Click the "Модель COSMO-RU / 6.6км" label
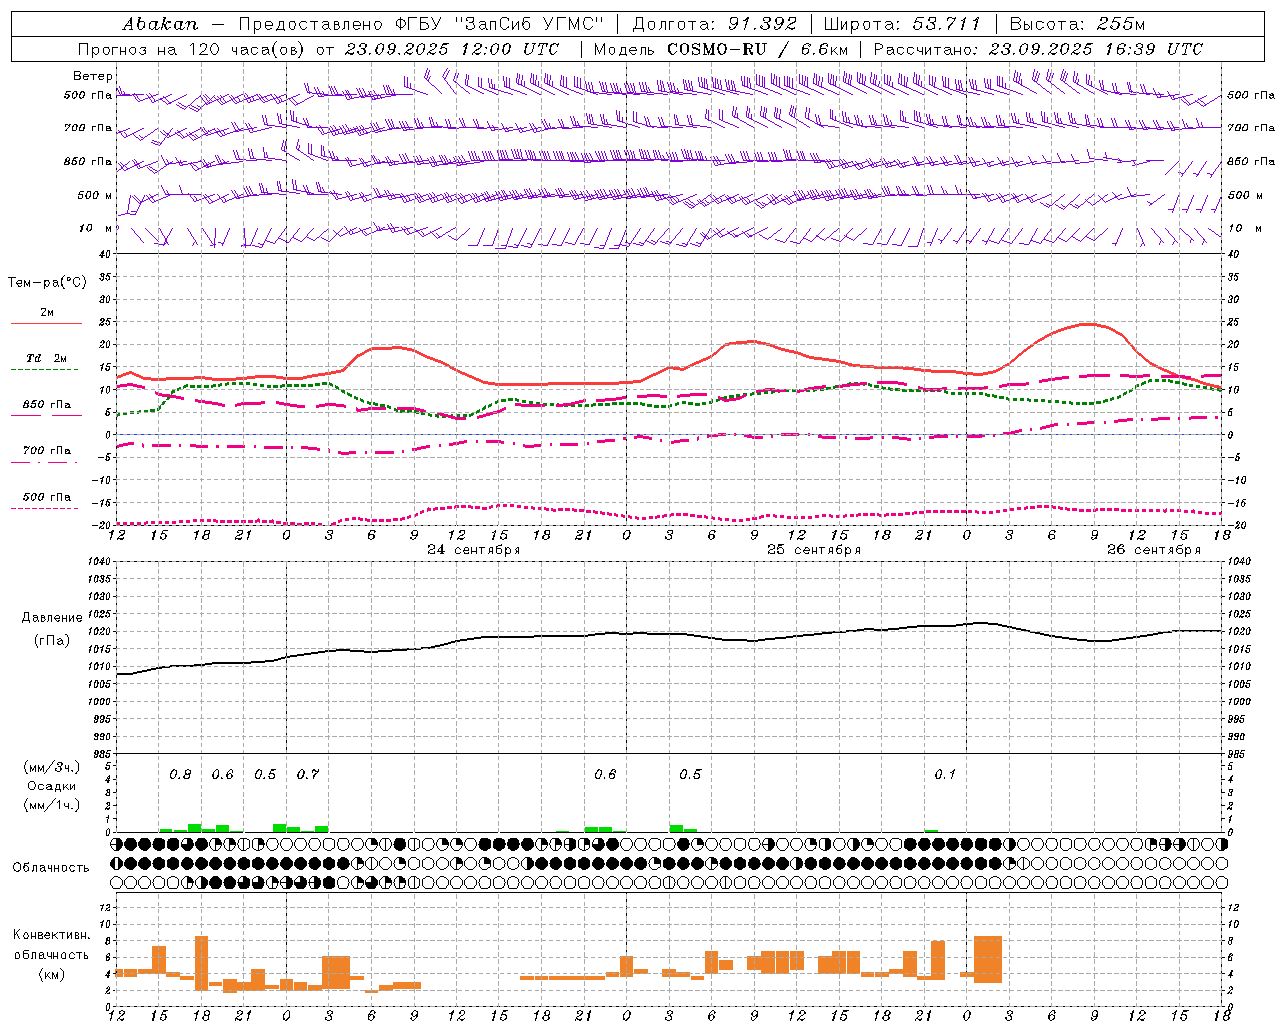Viewport: 1280px width, 1024px height. [721, 49]
